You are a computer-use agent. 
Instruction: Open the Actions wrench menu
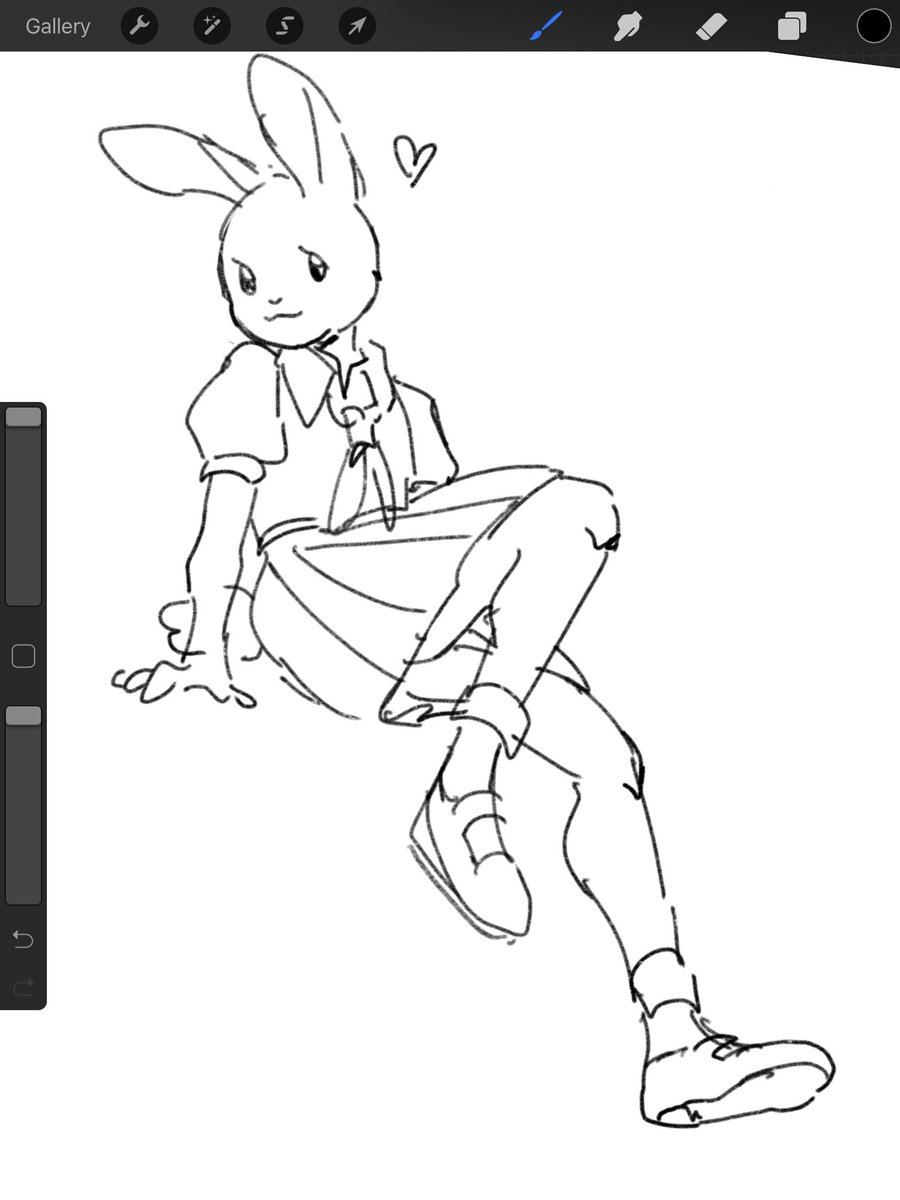140,26
